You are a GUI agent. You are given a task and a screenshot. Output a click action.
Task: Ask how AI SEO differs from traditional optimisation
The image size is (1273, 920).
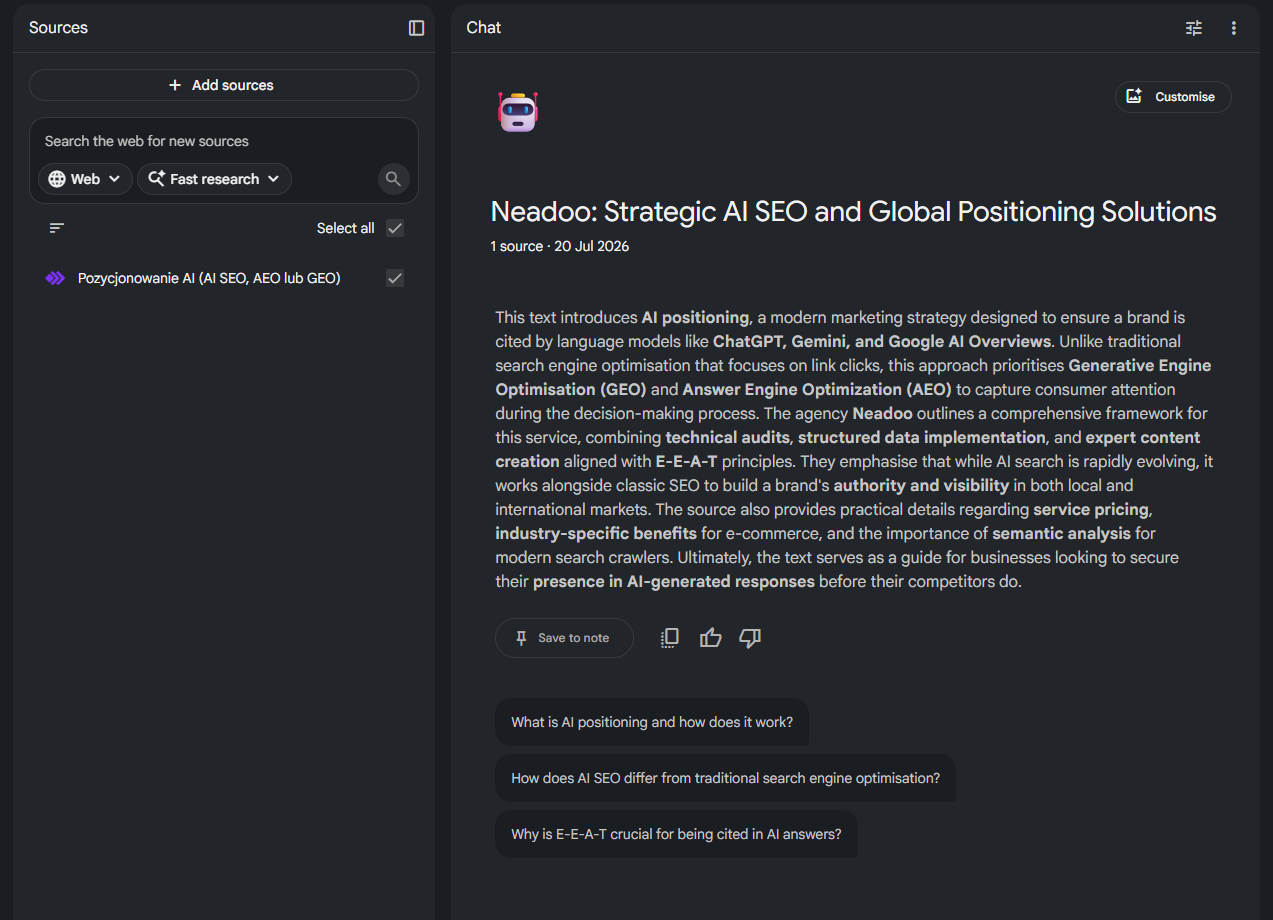[725, 778]
